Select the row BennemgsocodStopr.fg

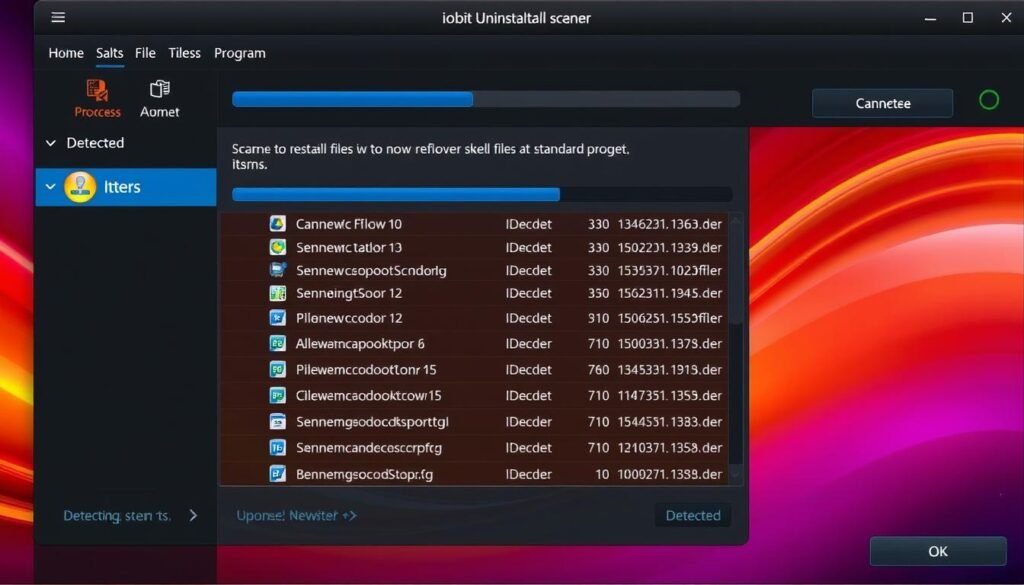tap(474, 474)
